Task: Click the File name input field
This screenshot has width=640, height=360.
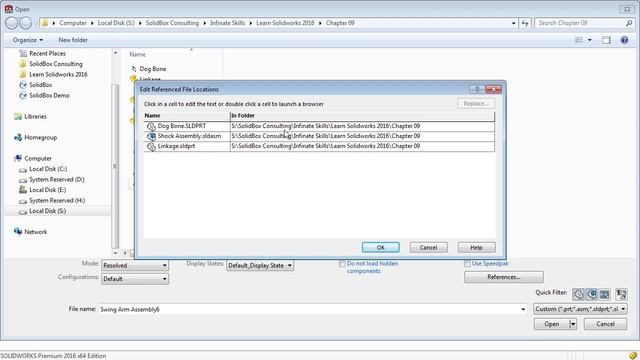Action: [309, 309]
